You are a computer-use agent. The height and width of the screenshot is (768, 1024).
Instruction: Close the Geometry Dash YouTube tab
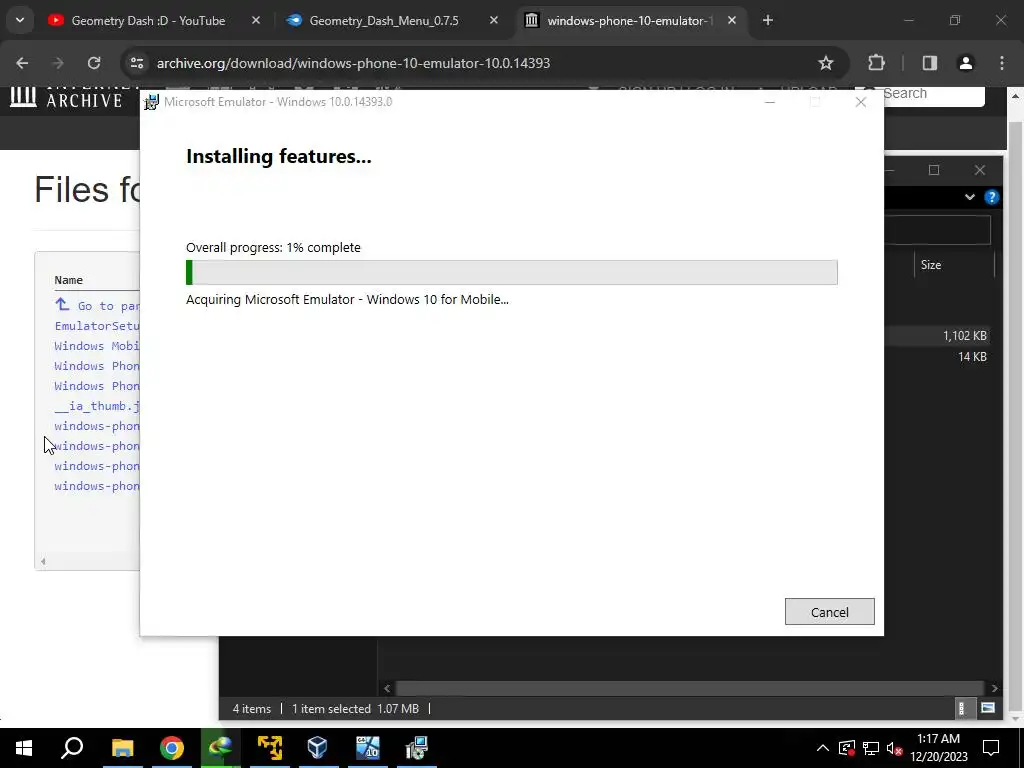point(256,21)
